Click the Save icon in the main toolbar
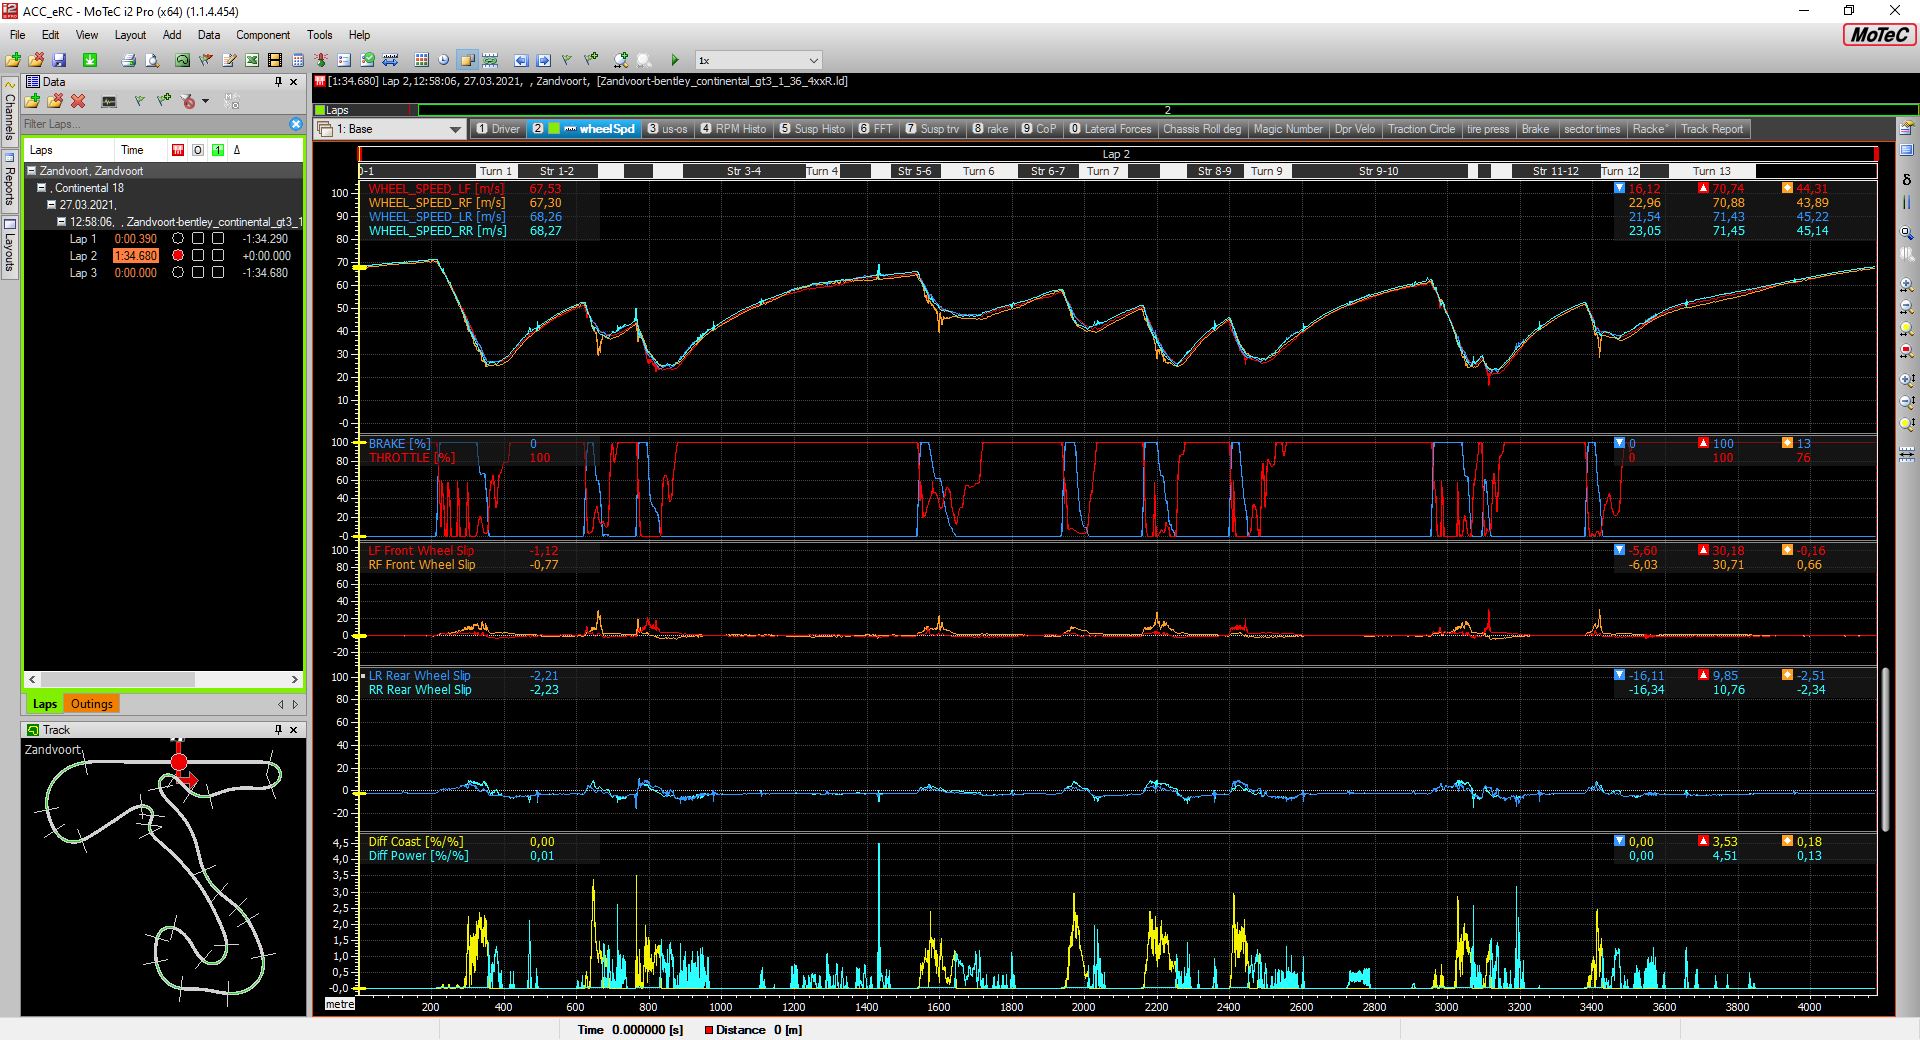Viewport: 1920px width, 1040px height. coord(59,60)
